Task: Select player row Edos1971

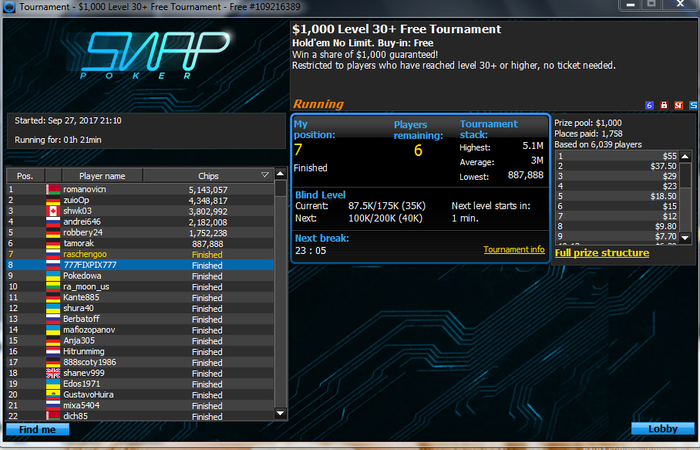Action: click(x=140, y=384)
